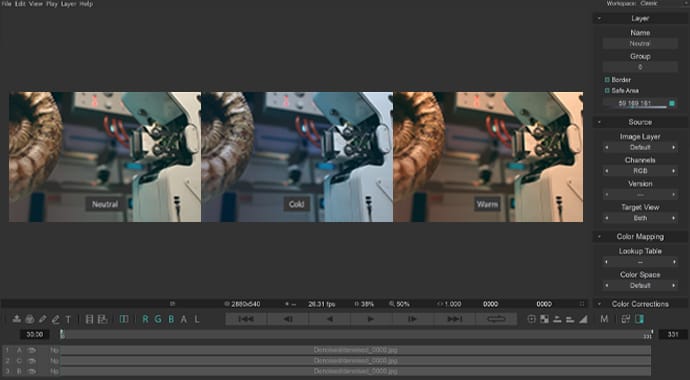
Task: Jump to the first frame
Action: (246, 319)
